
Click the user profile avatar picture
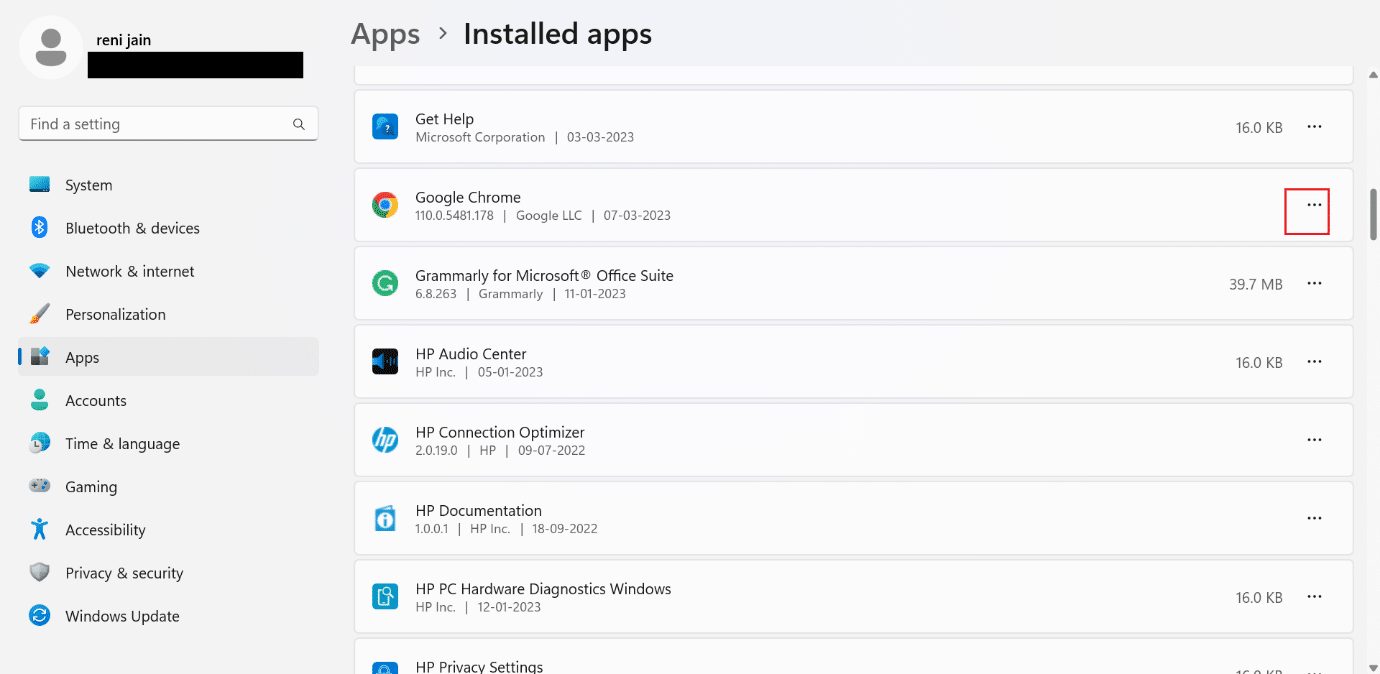point(51,48)
